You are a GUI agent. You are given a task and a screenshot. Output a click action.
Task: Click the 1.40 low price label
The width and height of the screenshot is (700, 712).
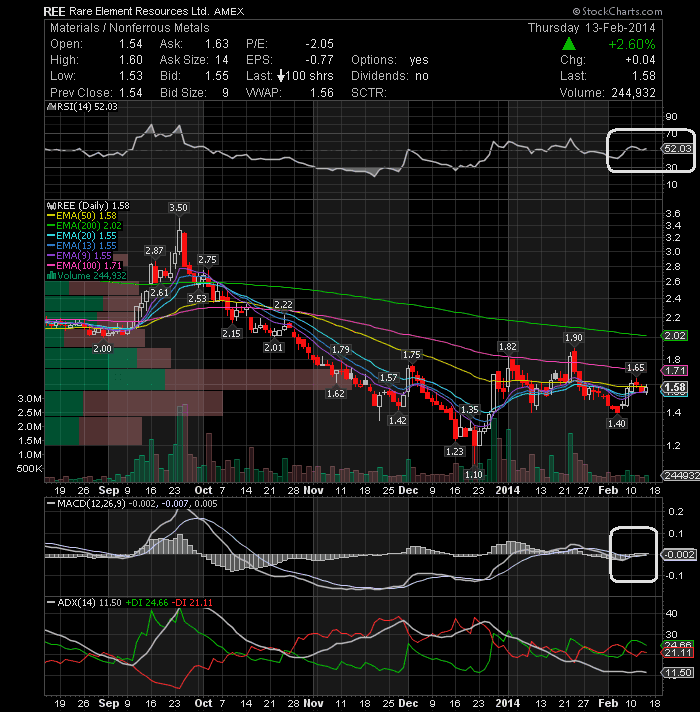(x=616, y=424)
